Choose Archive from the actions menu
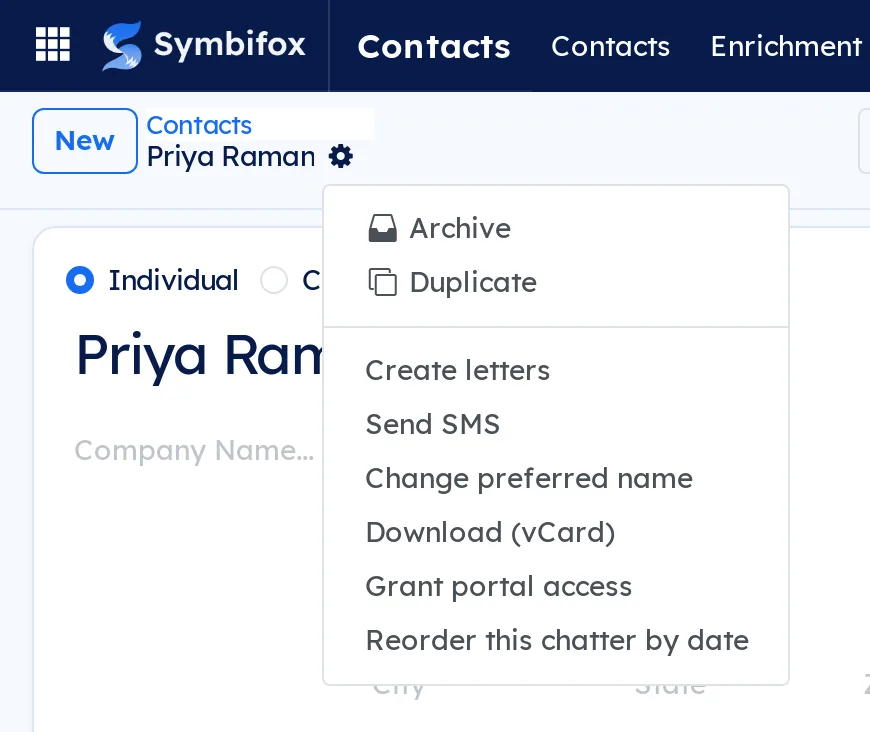This screenshot has width=870, height=732. [x=556, y=228]
